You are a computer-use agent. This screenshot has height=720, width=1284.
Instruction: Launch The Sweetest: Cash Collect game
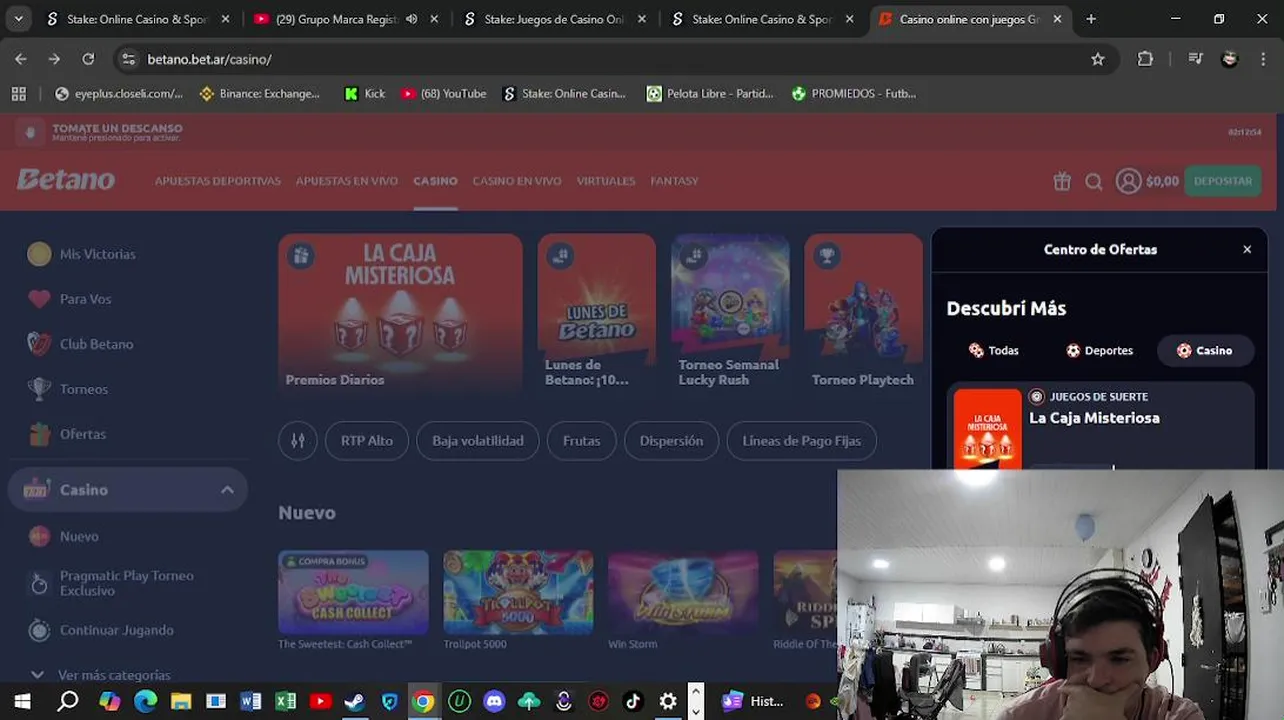(353, 592)
